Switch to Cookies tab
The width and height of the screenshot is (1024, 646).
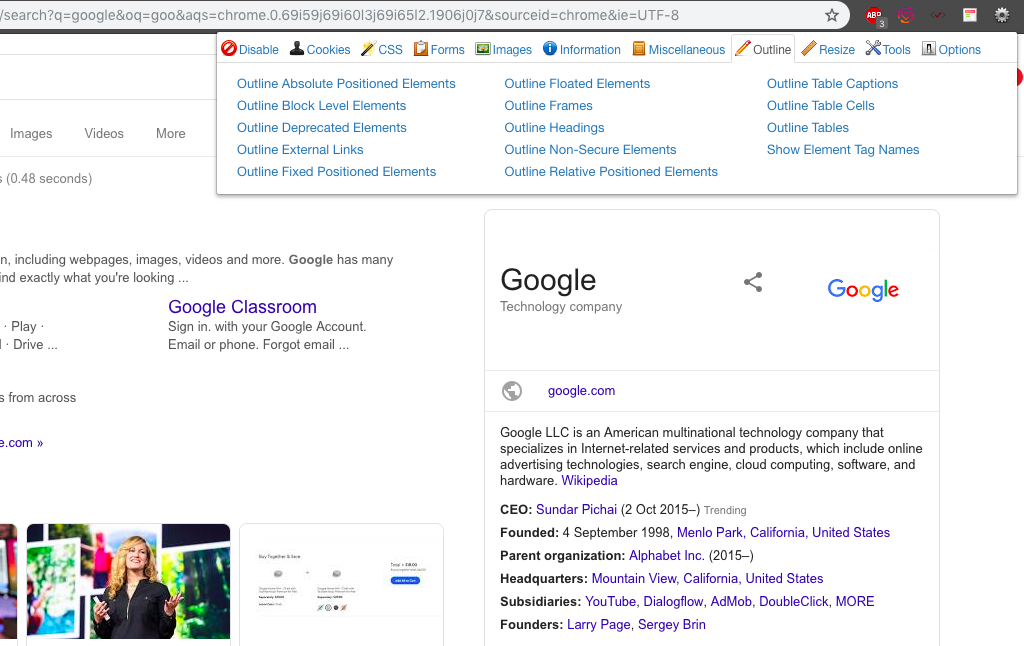point(320,49)
